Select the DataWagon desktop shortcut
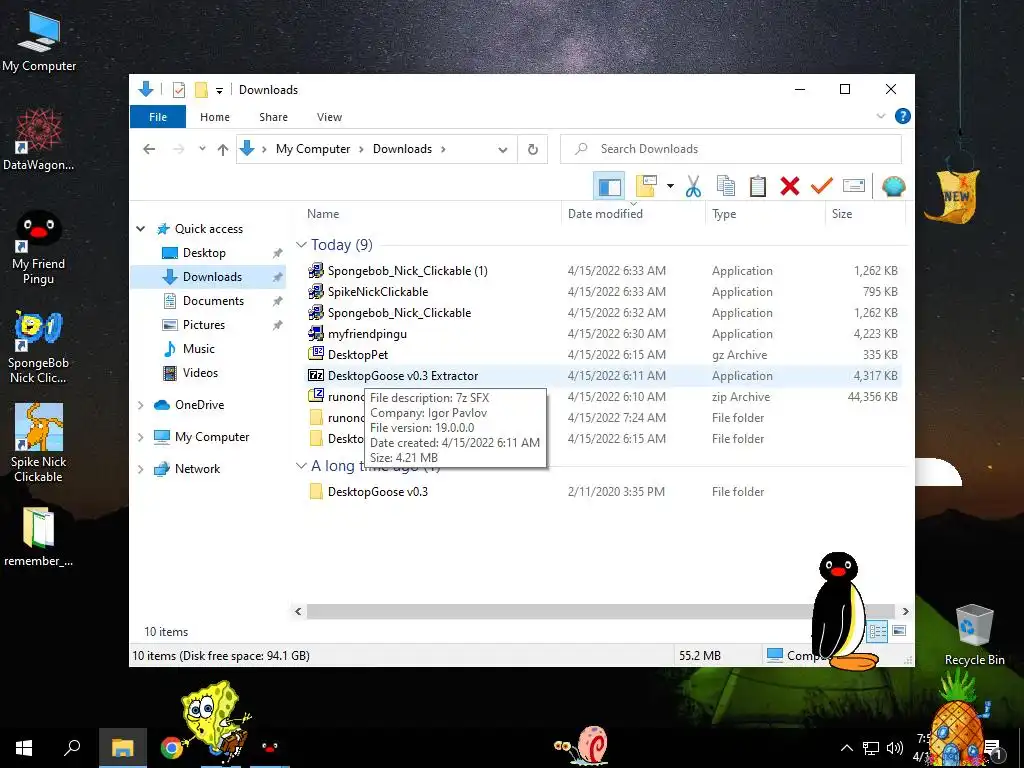The width and height of the screenshot is (1024, 768). coord(39,140)
